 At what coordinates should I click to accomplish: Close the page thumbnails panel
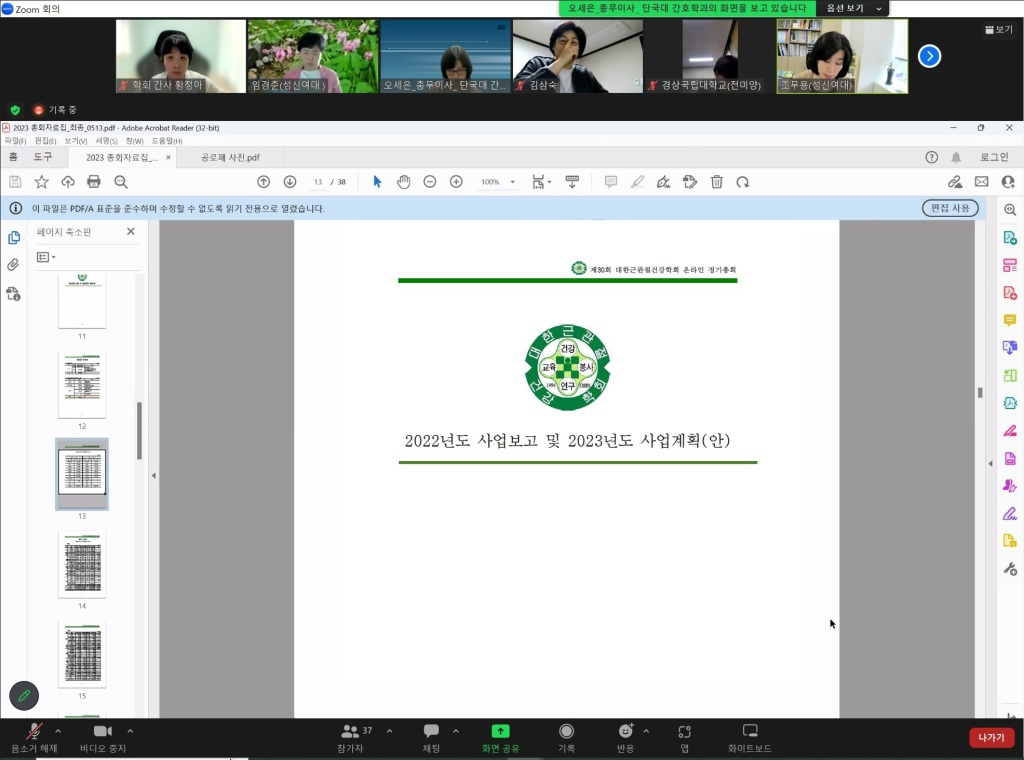pos(131,231)
